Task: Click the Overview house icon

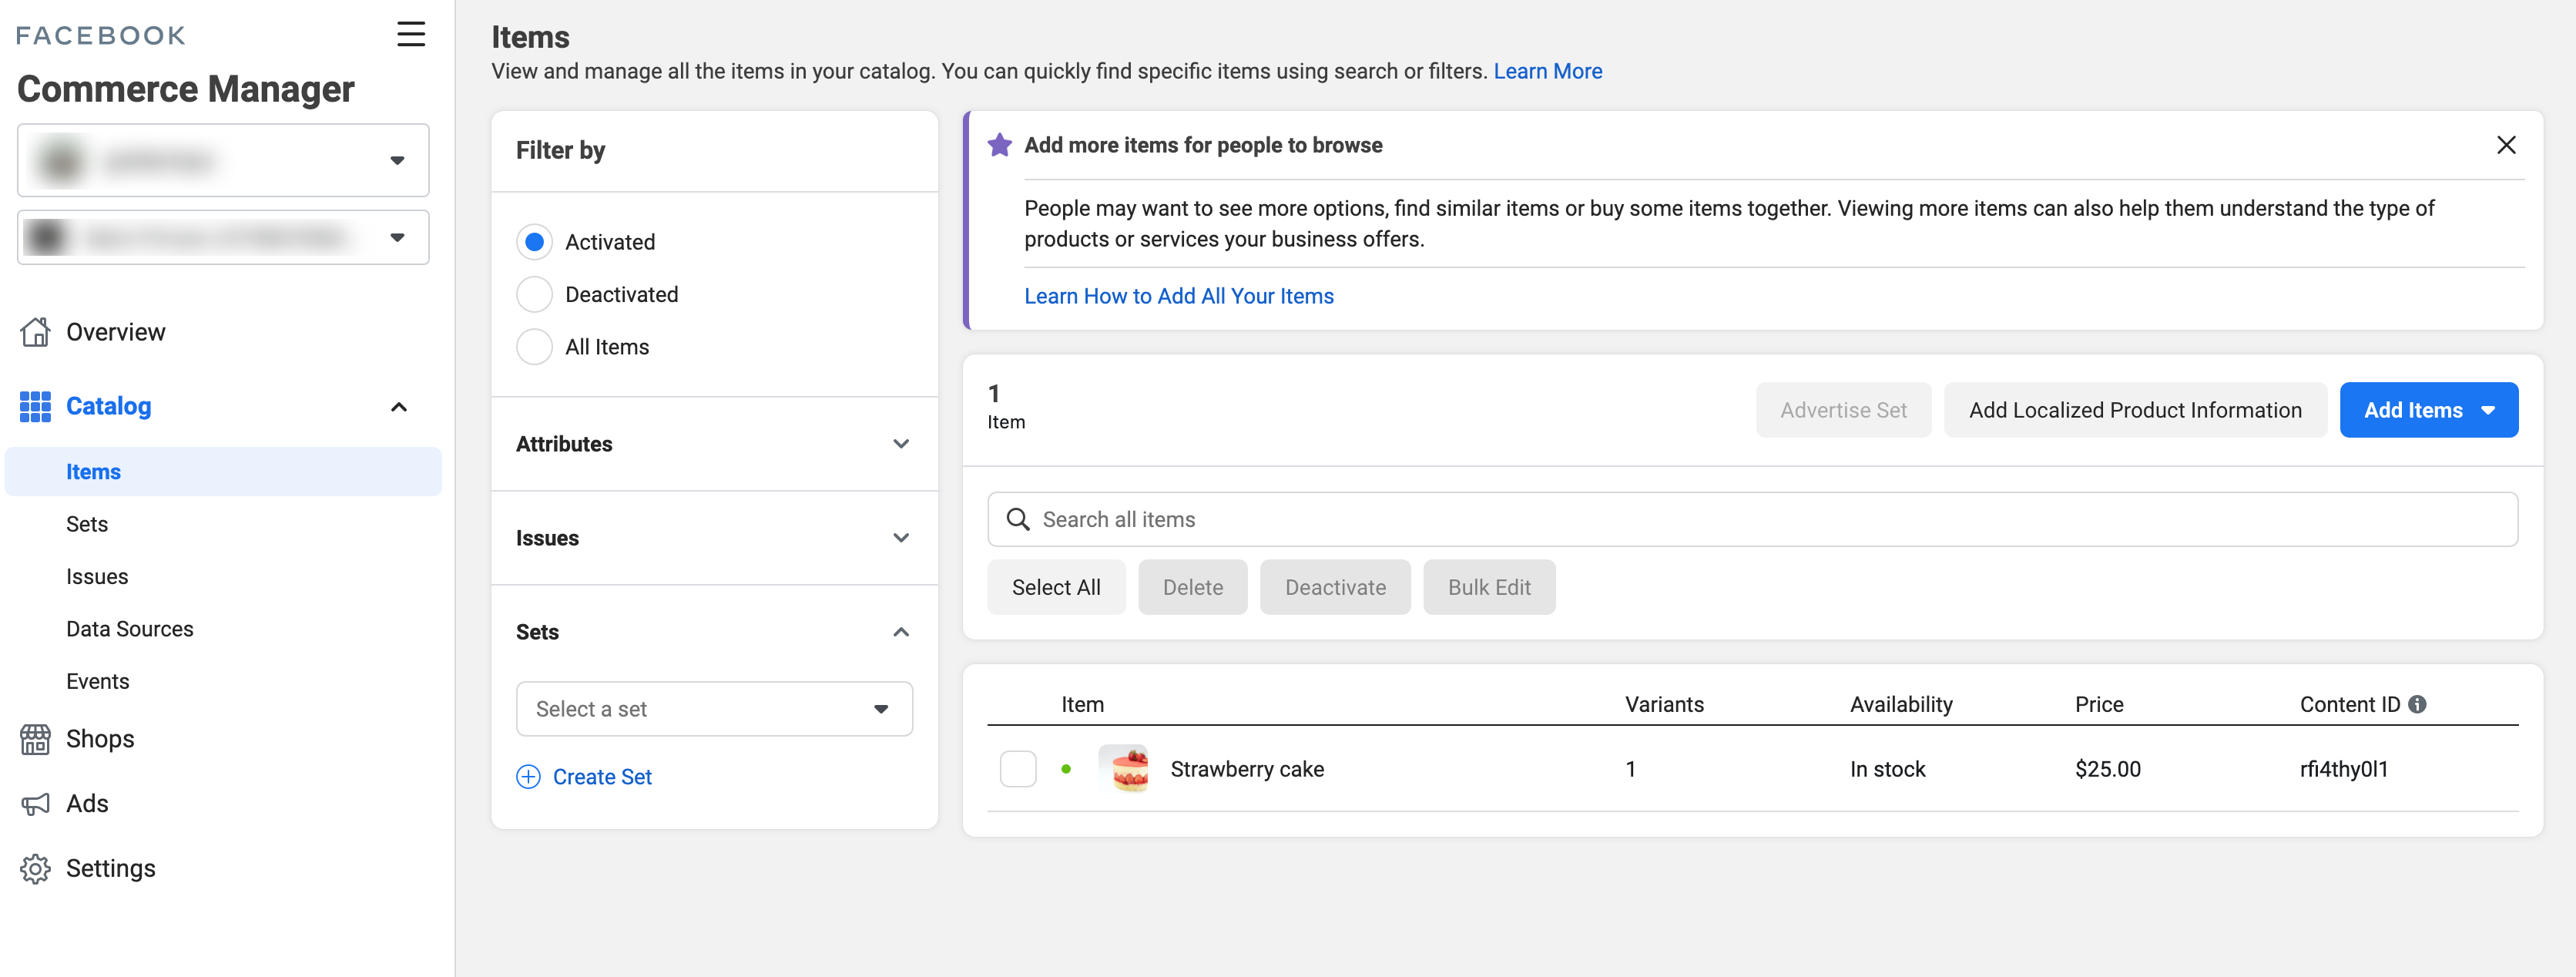Action: pos(35,332)
